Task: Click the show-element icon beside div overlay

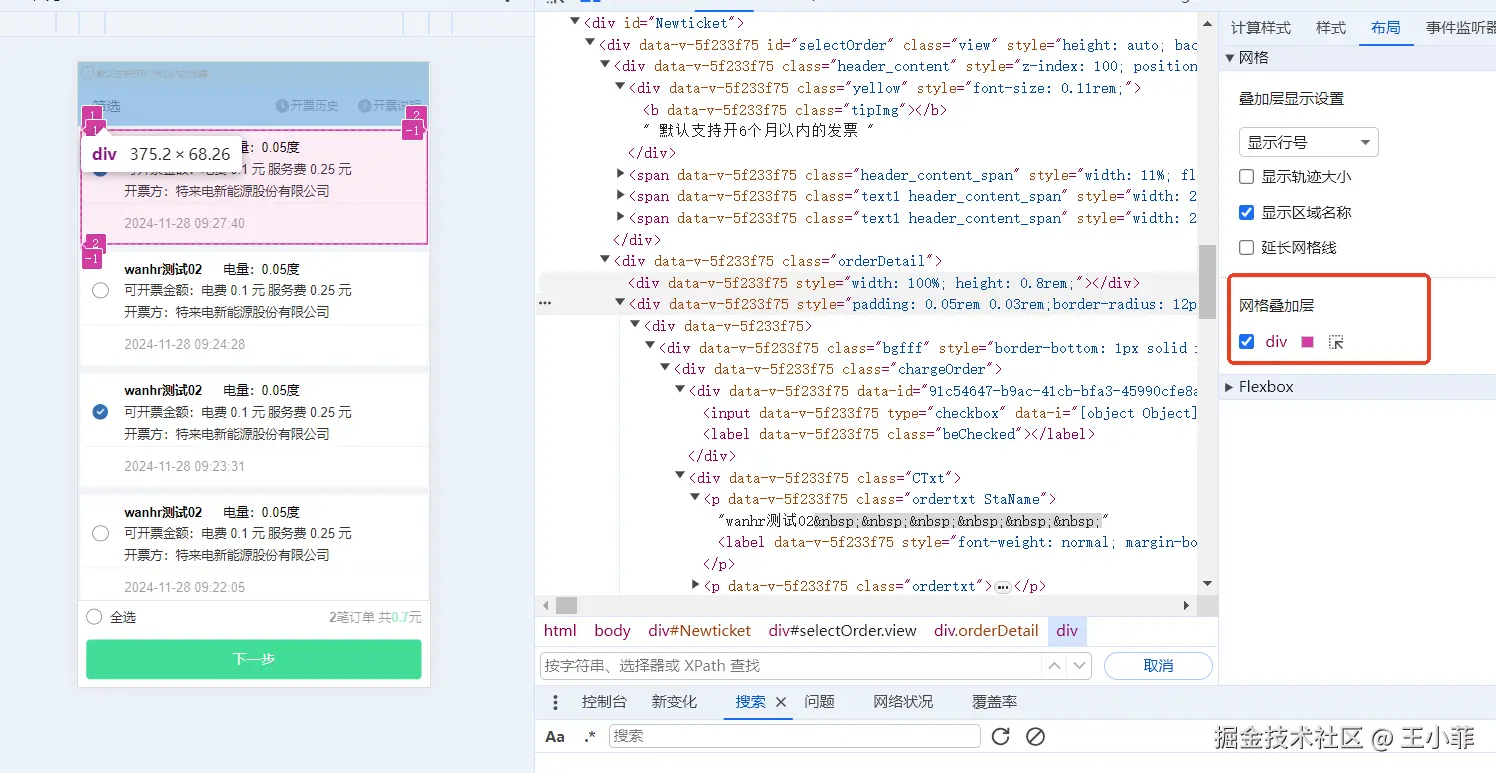Action: coord(1336,342)
